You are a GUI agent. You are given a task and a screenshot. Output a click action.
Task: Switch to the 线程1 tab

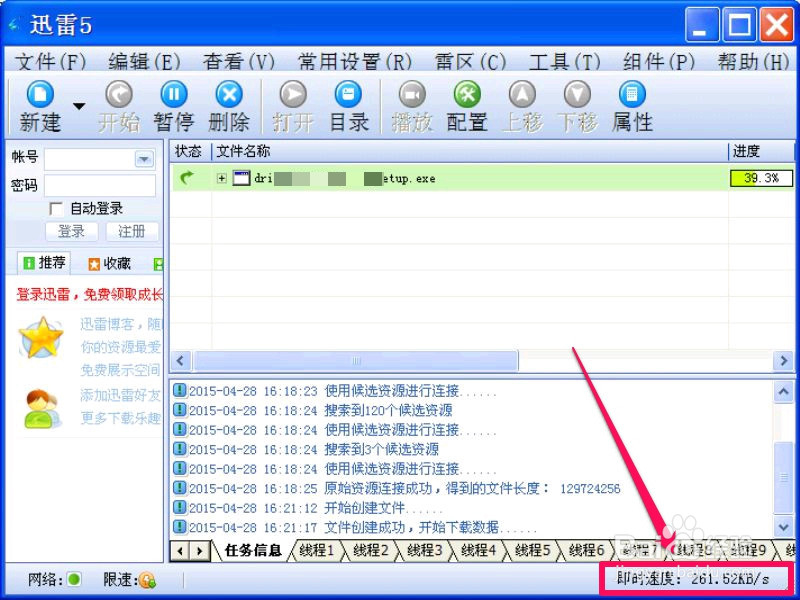tap(316, 551)
